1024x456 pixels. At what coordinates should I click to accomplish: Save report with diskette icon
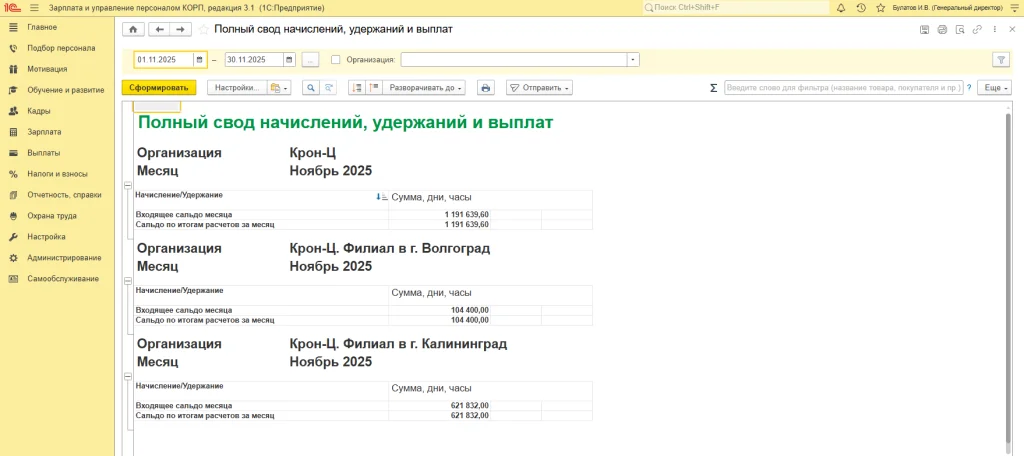click(x=924, y=29)
